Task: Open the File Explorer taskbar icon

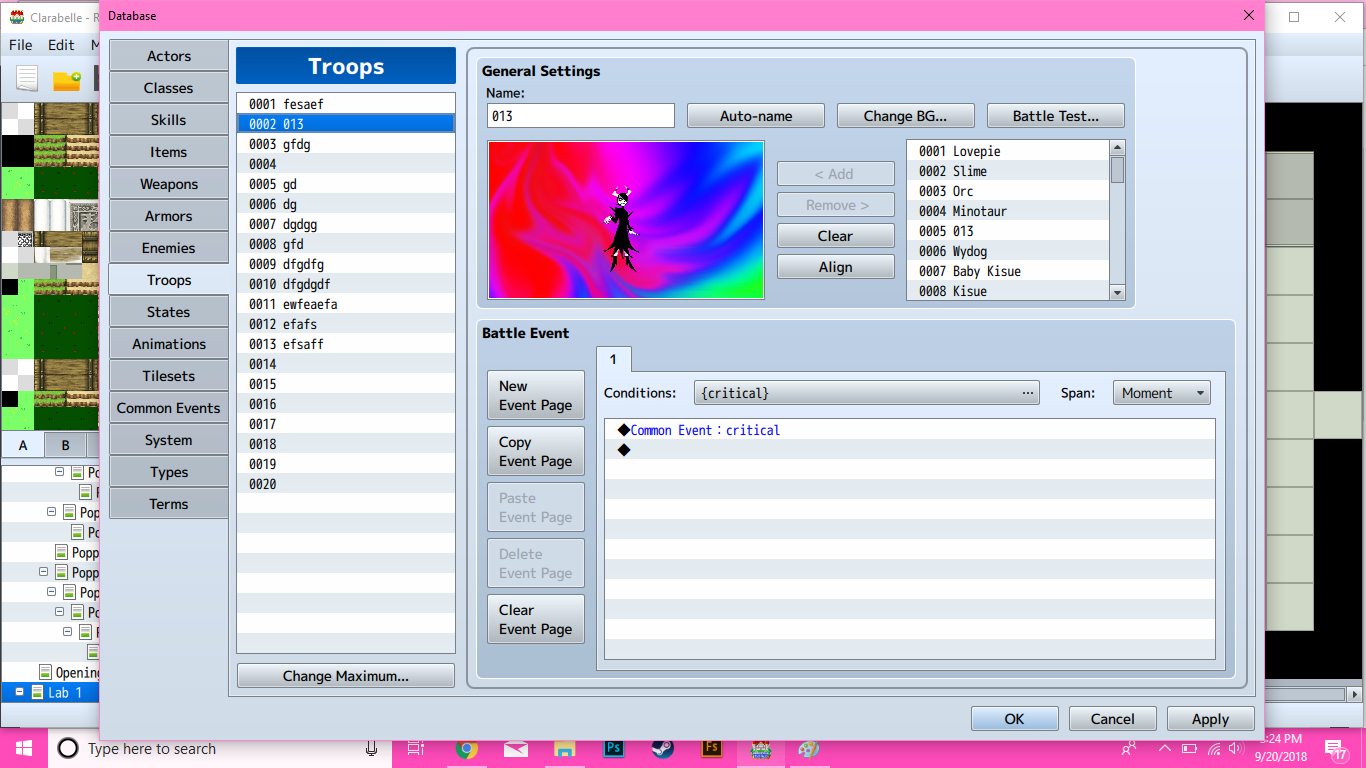Action: [x=565, y=748]
